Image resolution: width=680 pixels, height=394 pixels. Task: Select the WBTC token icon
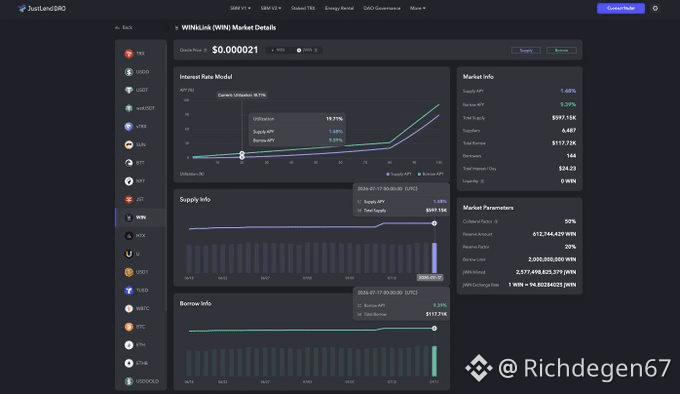click(x=129, y=309)
